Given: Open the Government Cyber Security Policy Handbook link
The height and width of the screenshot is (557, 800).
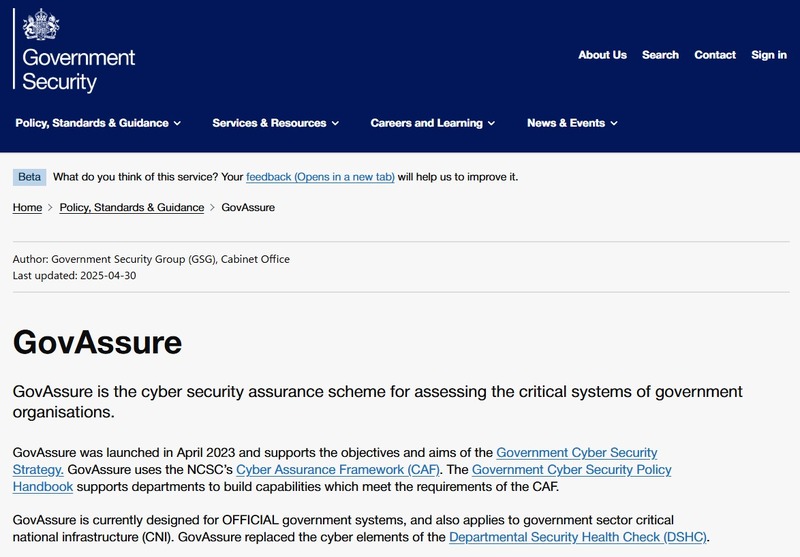Looking at the screenshot, I should pos(571,470).
